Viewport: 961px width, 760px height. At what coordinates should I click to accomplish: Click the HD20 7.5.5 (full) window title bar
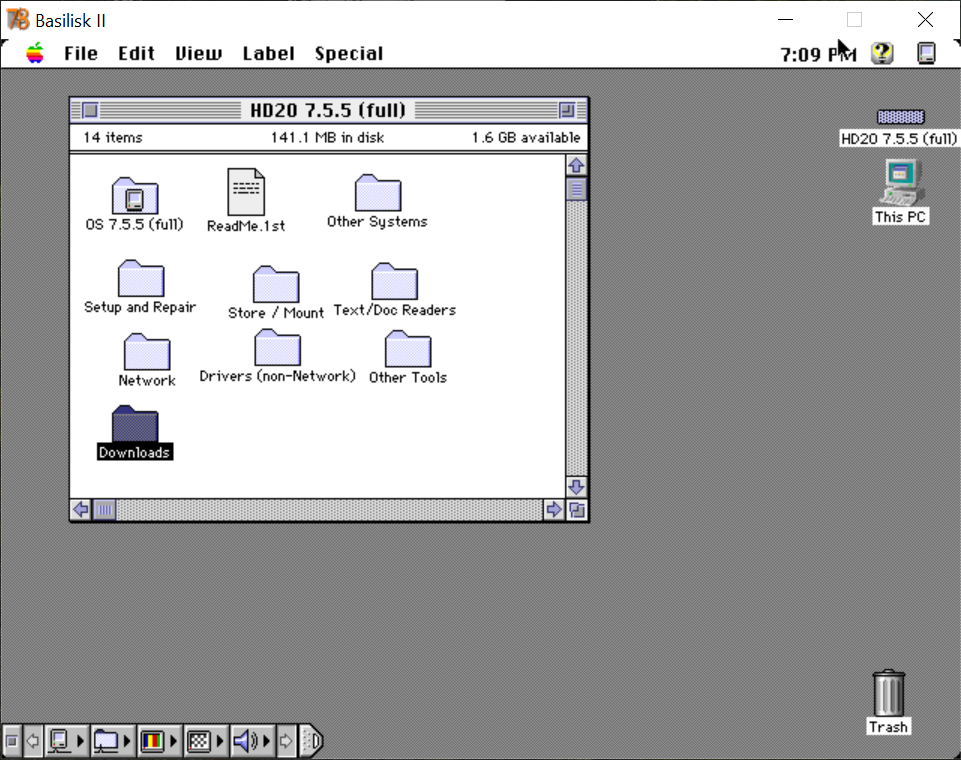(x=329, y=110)
